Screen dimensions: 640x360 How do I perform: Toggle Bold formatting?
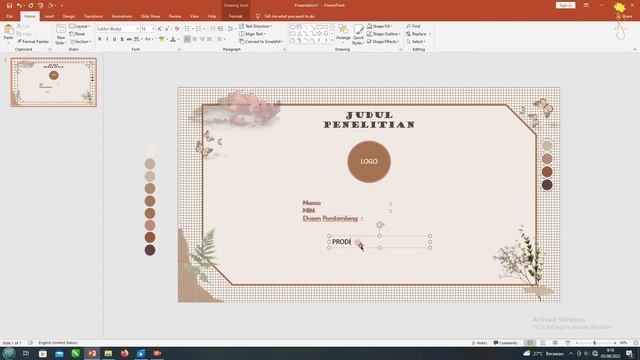[100, 39]
